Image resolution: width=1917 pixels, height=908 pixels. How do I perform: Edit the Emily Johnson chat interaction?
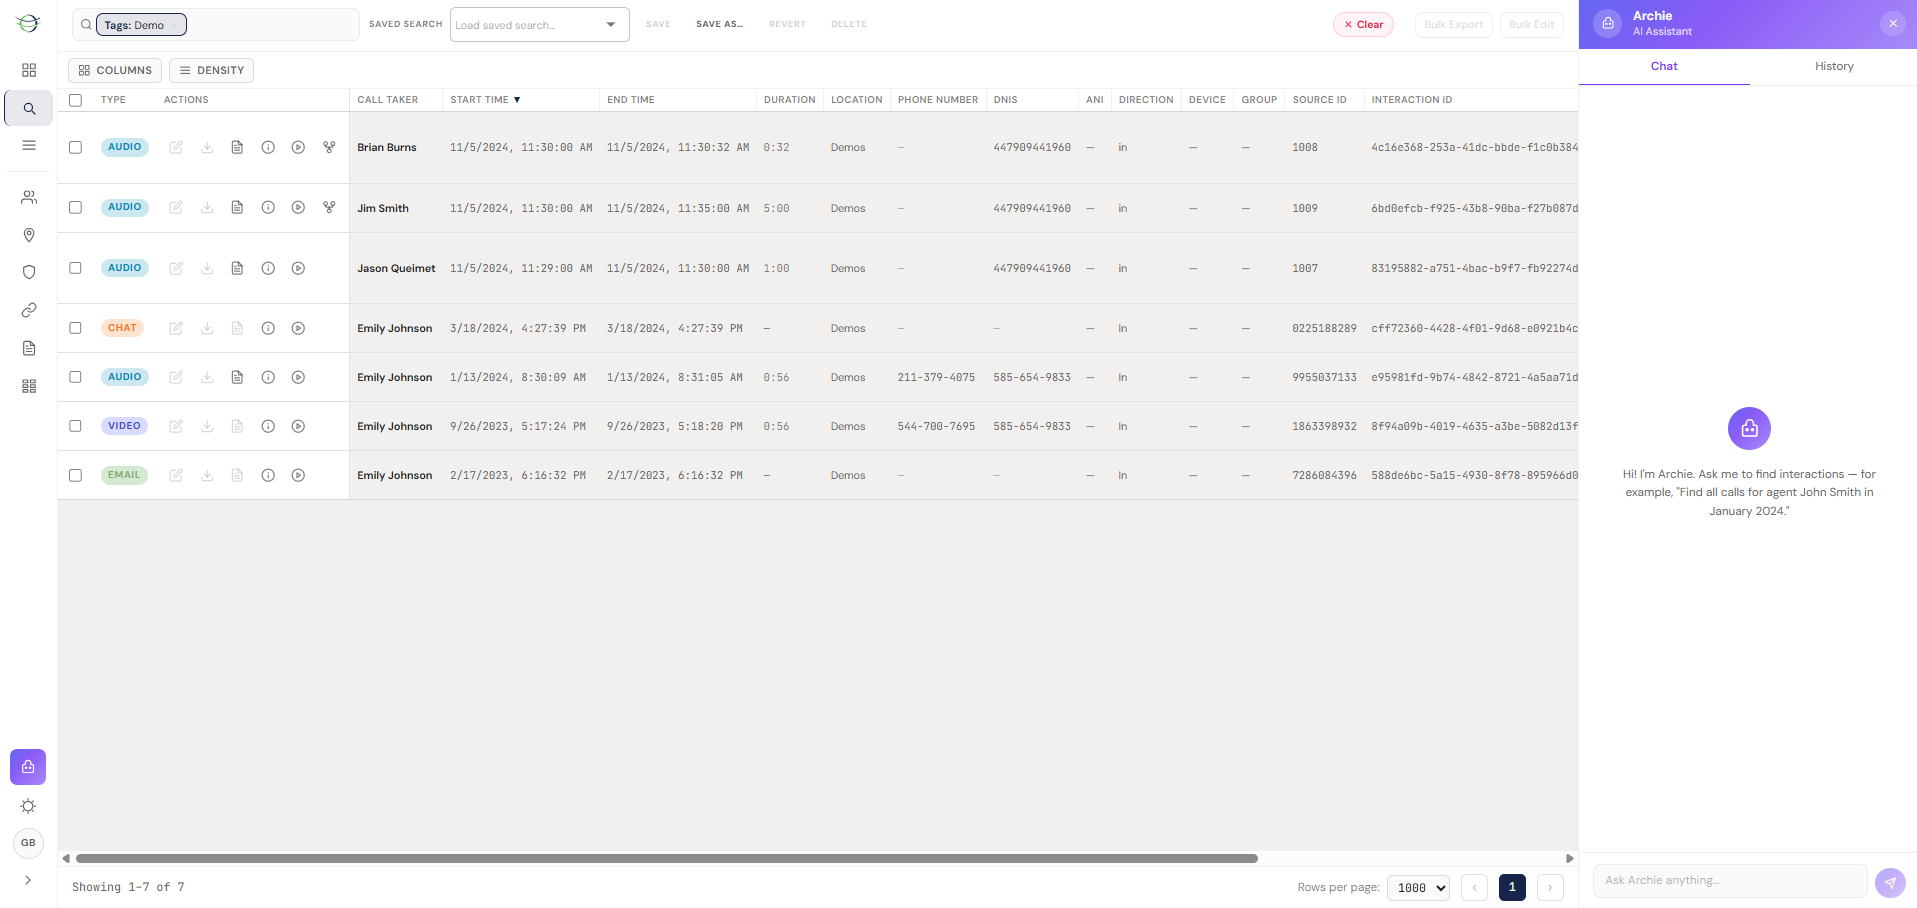click(176, 328)
